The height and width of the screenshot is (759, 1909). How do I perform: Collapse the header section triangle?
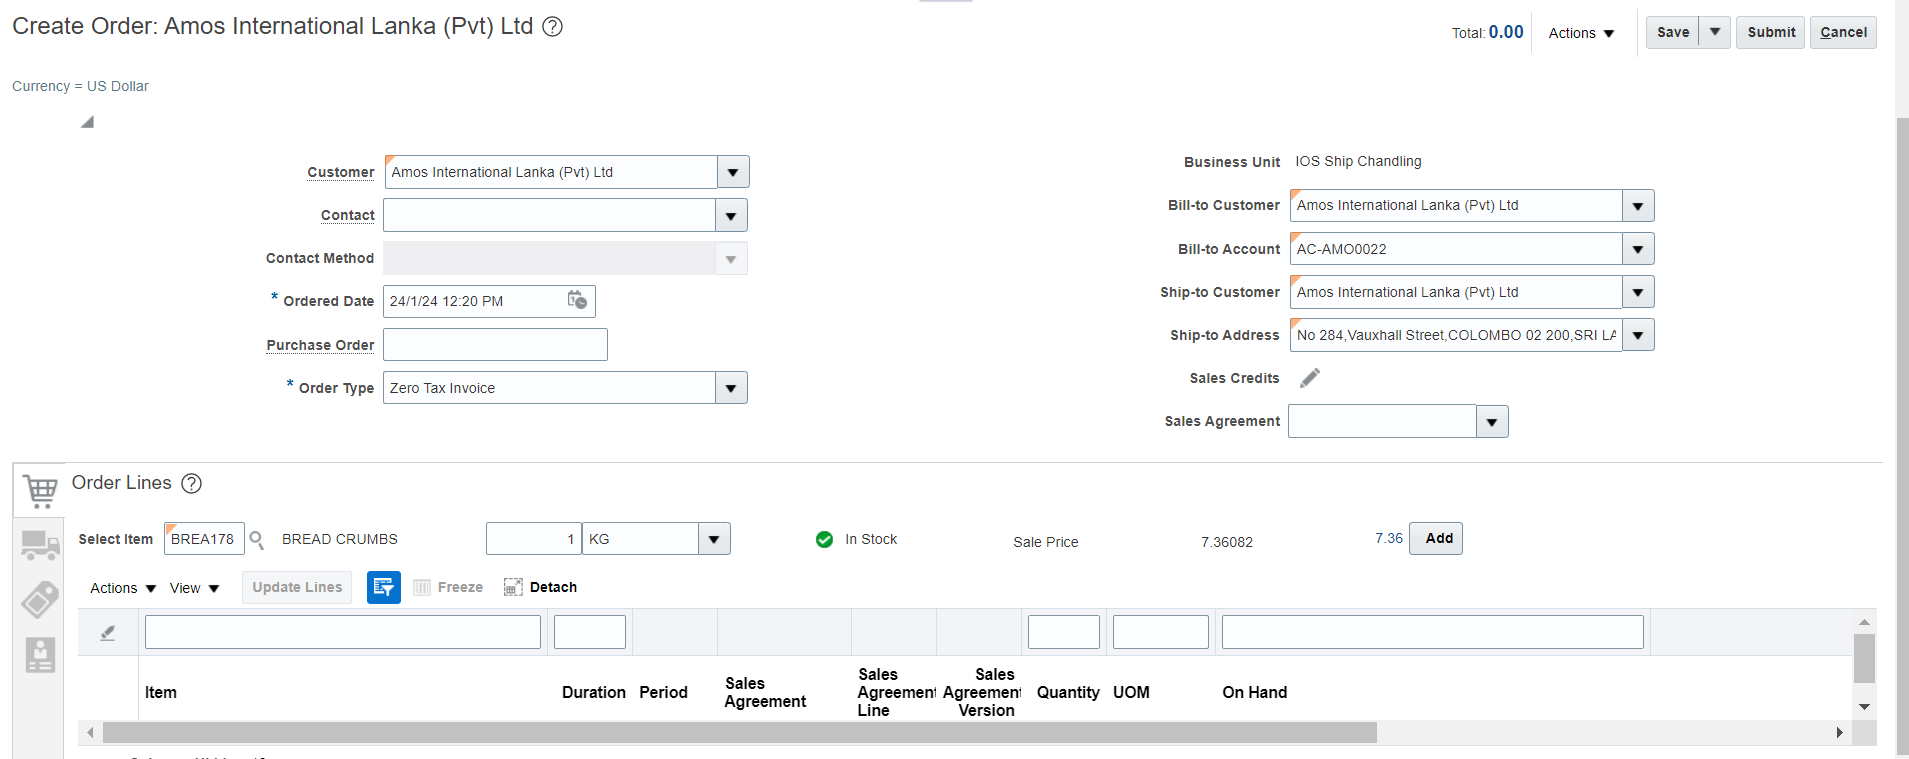click(88, 122)
